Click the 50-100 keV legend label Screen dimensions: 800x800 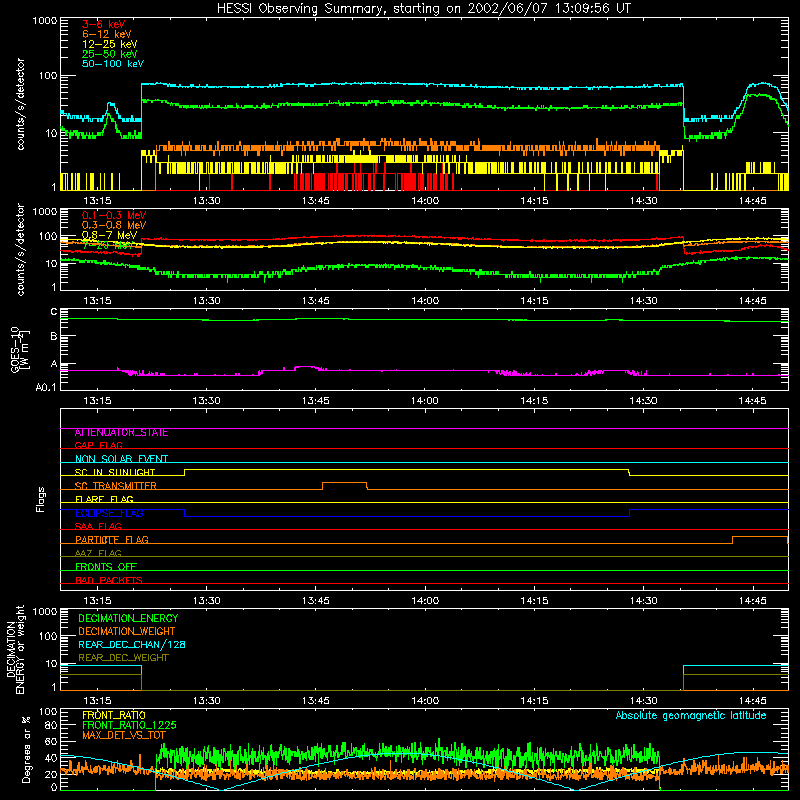(113, 64)
